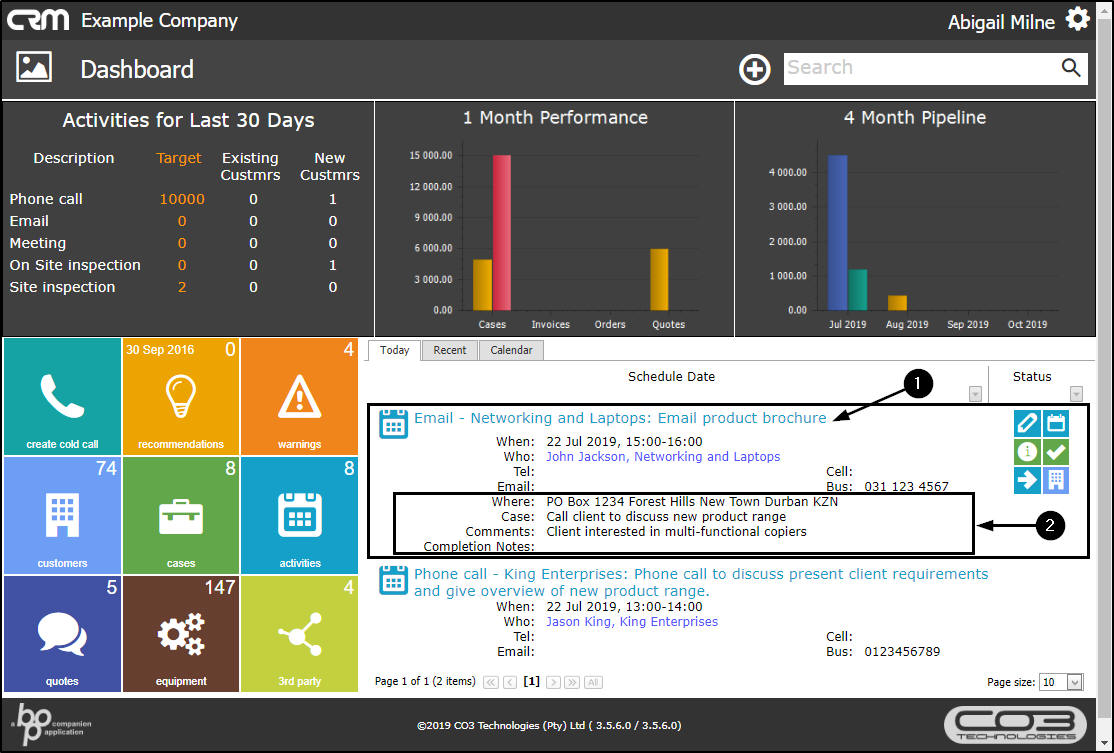Go to next page in pager

(x=553, y=682)
